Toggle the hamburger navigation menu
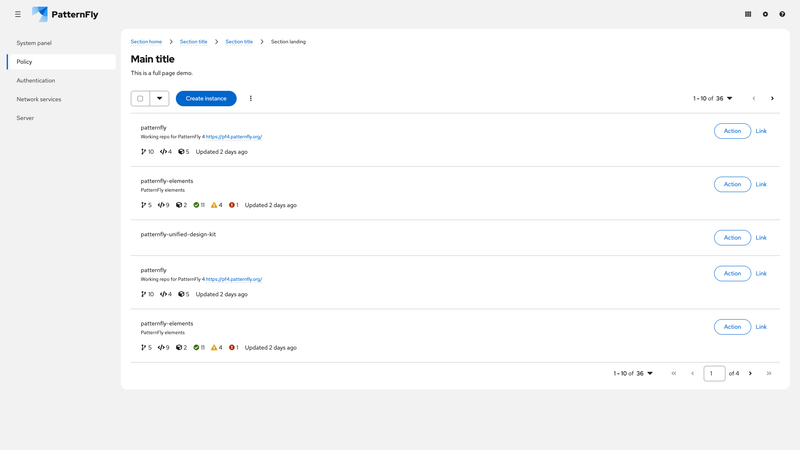Image resolution: width=800 pixels, height=450 pixels. click(x=18, y=14)
